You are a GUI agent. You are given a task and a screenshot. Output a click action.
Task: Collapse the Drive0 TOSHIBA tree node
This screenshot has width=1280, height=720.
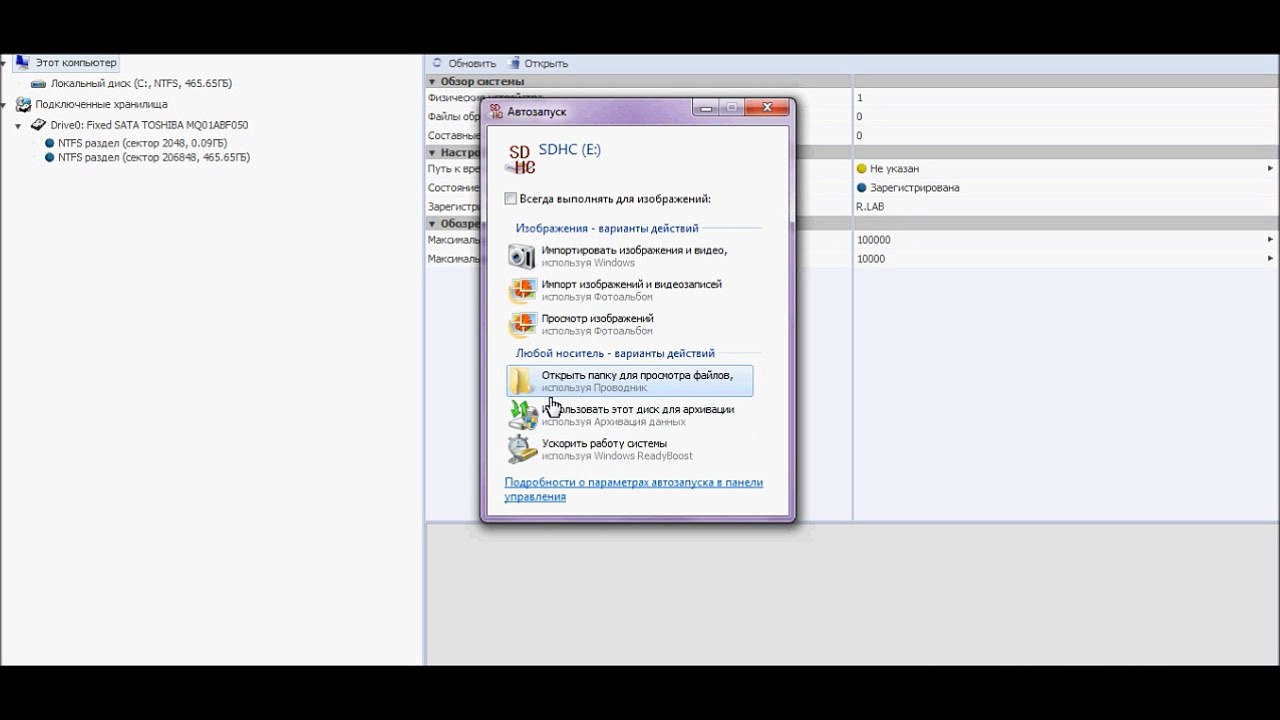(18, 126)
